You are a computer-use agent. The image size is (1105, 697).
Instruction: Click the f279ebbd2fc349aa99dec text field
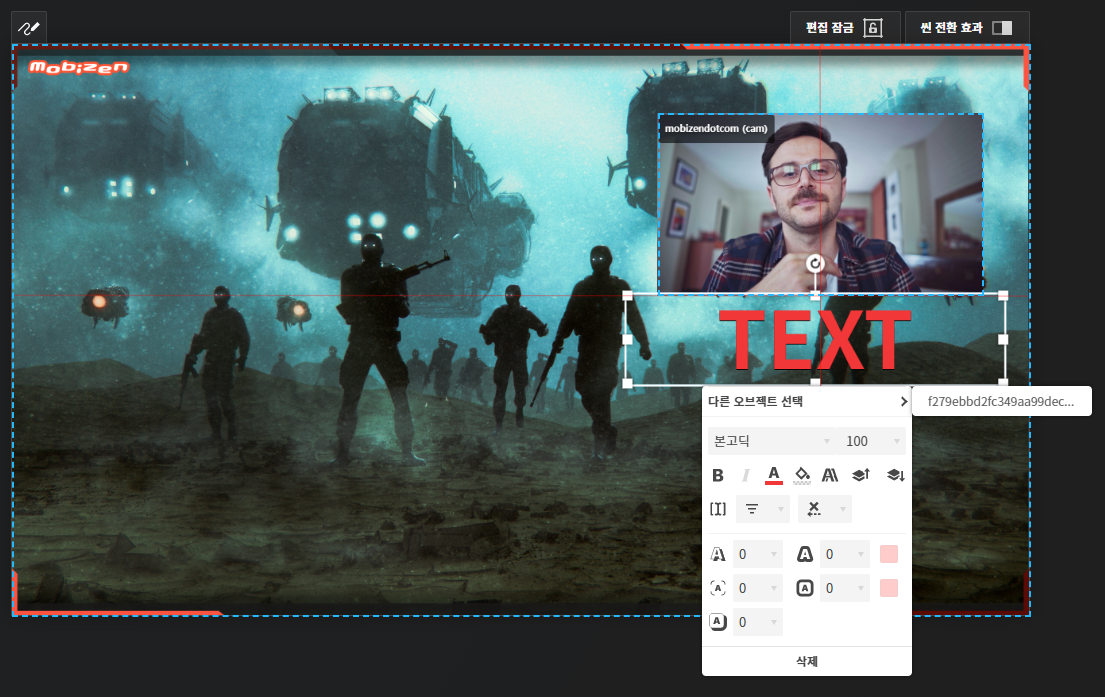(x=1000, y=400)
